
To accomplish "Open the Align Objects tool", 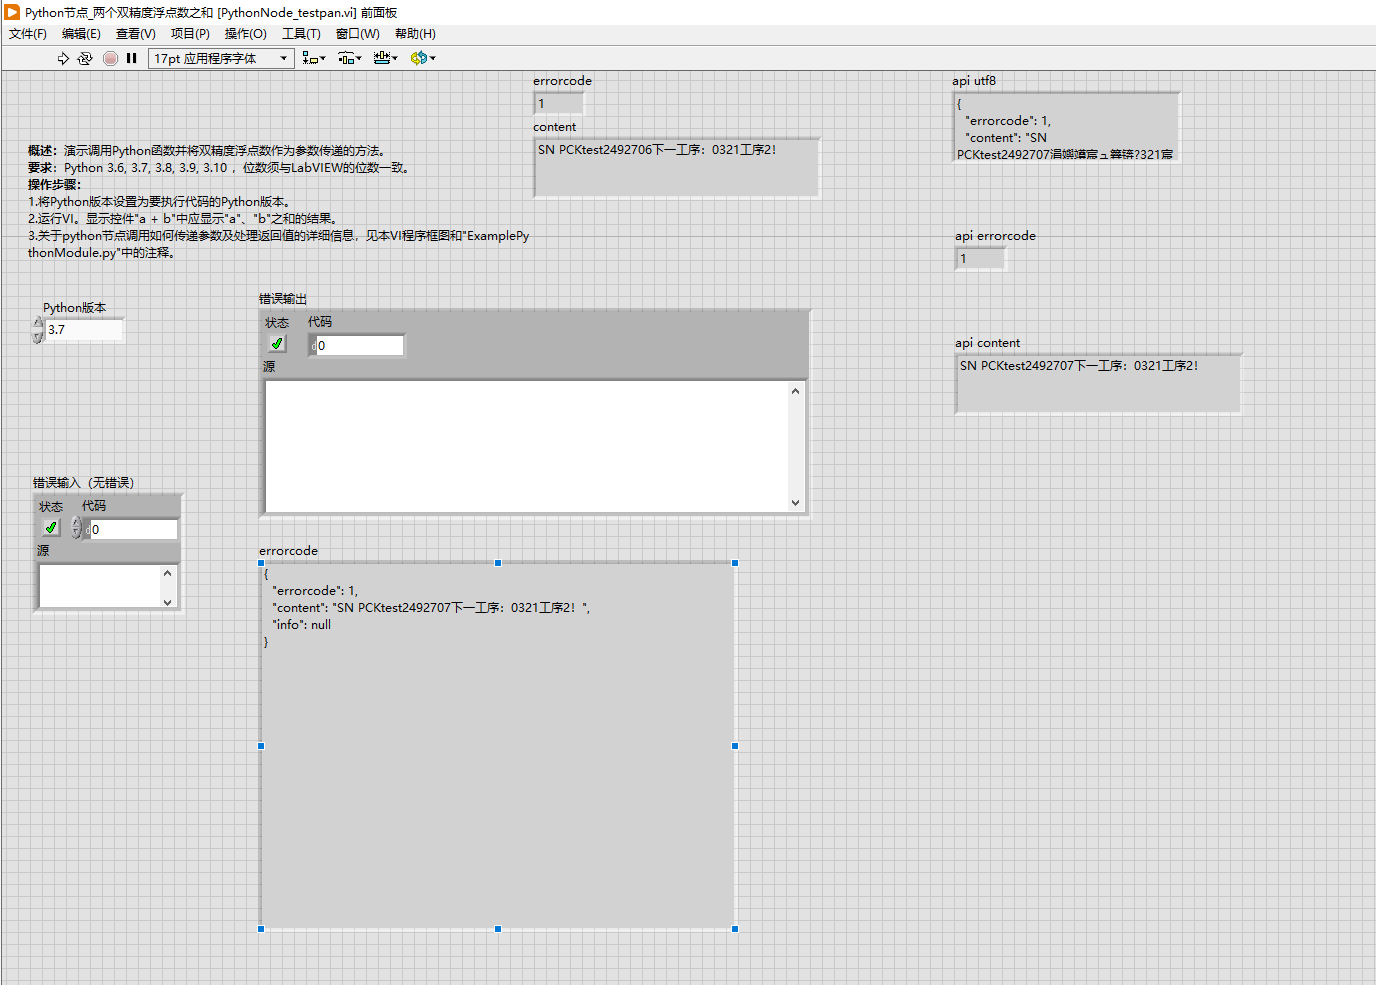I will coord(314,59).
